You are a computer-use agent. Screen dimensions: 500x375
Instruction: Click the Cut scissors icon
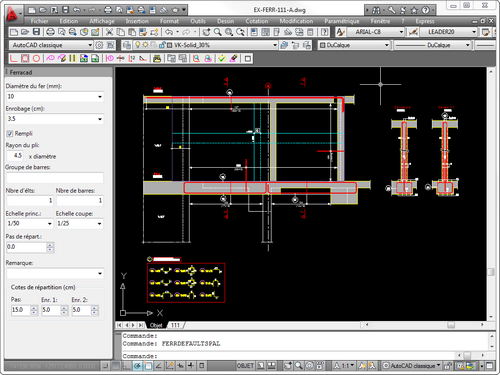coord(109,32)
